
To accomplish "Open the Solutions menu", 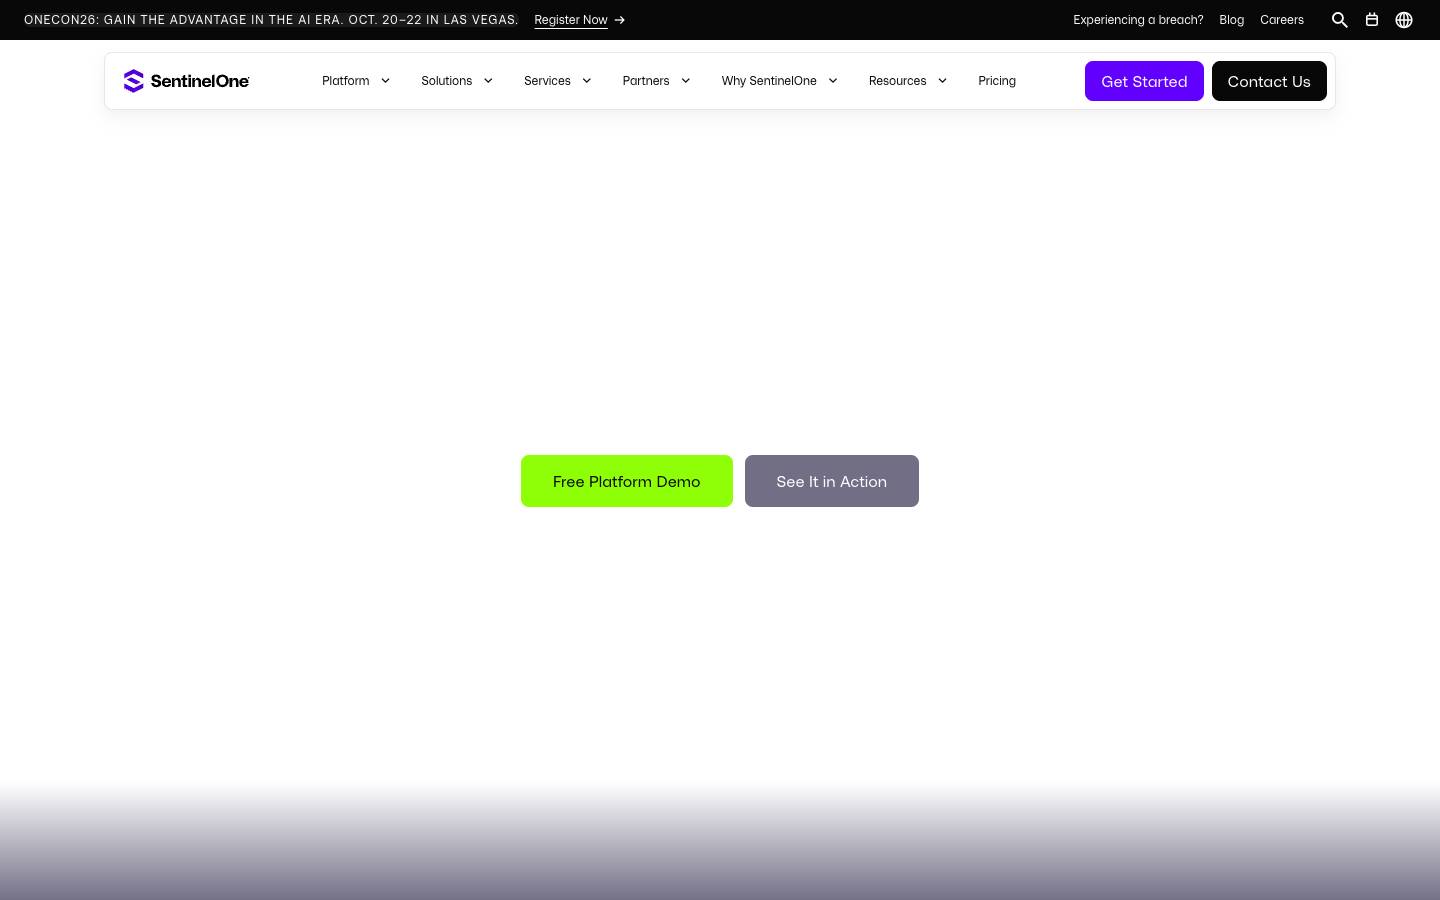I will pyautogui.click(x=446, y=81).
